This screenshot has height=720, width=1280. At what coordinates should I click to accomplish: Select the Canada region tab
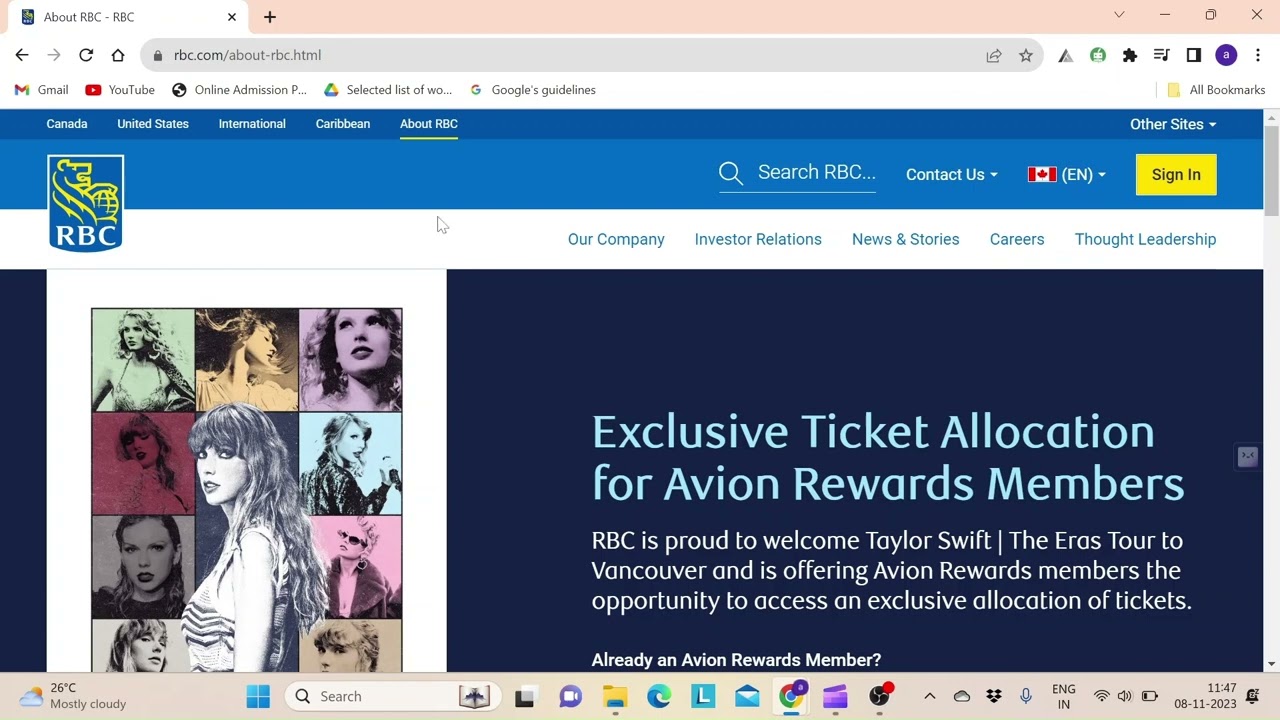(67, 124)
